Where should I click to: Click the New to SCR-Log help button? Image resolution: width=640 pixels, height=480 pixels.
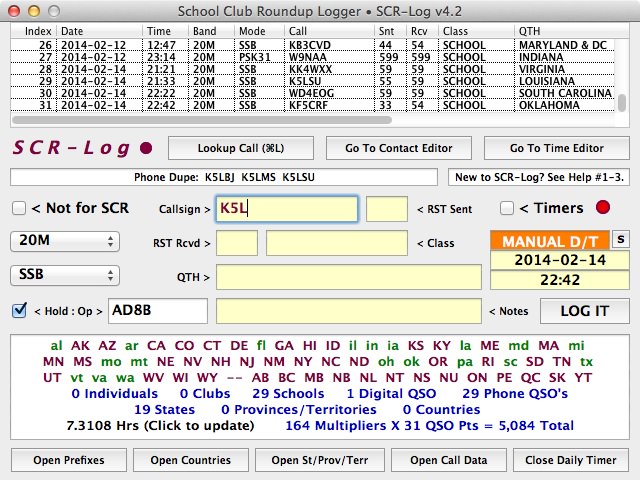[x=537, y=177]
